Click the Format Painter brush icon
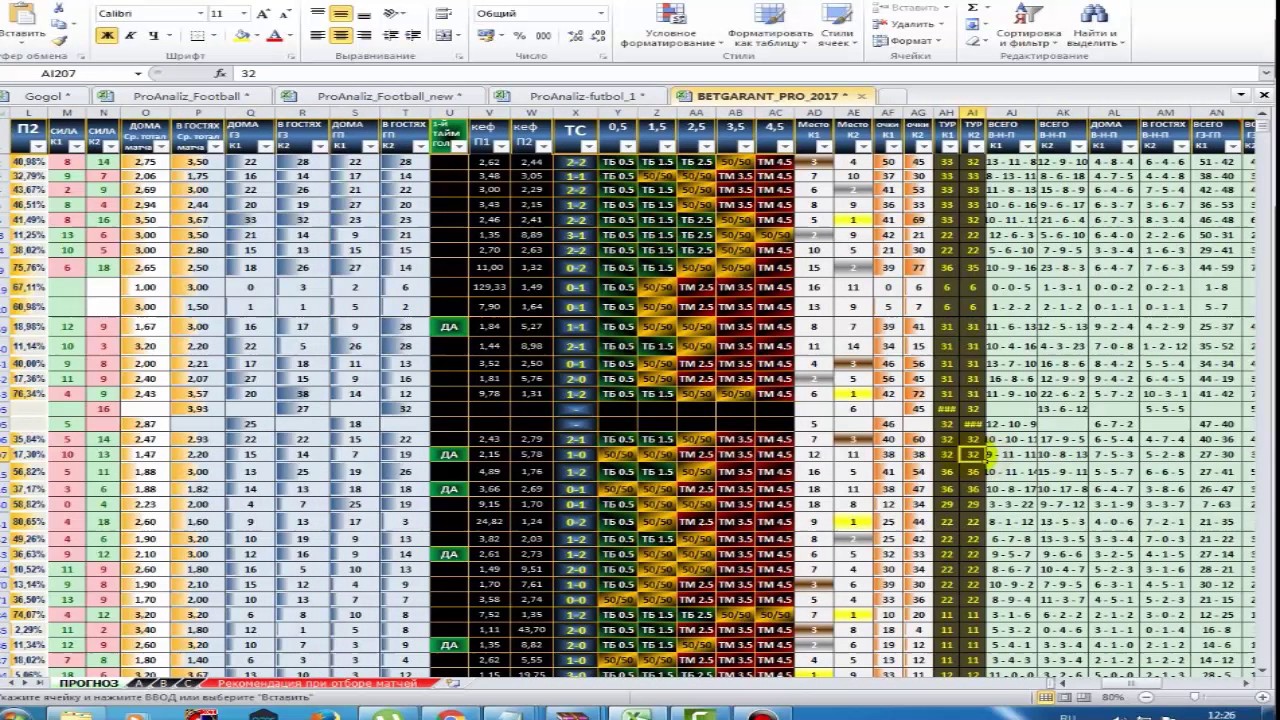Image resolution: width=1280 pixels, height=720 pixels. [x=59, y=41]
